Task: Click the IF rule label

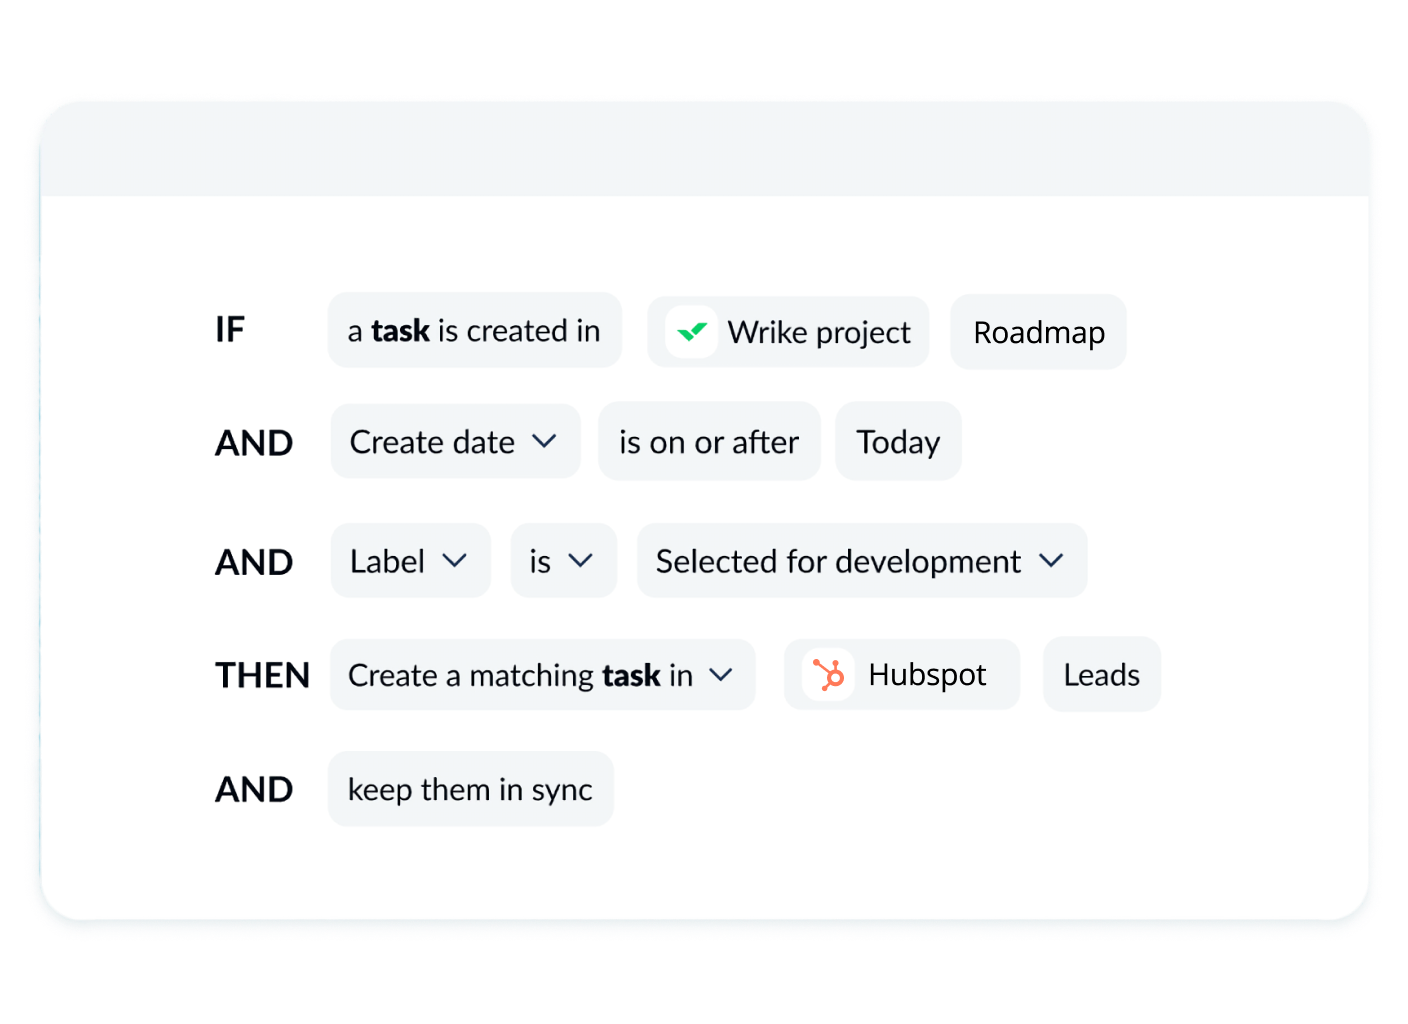Action: (x=230, y=330)
